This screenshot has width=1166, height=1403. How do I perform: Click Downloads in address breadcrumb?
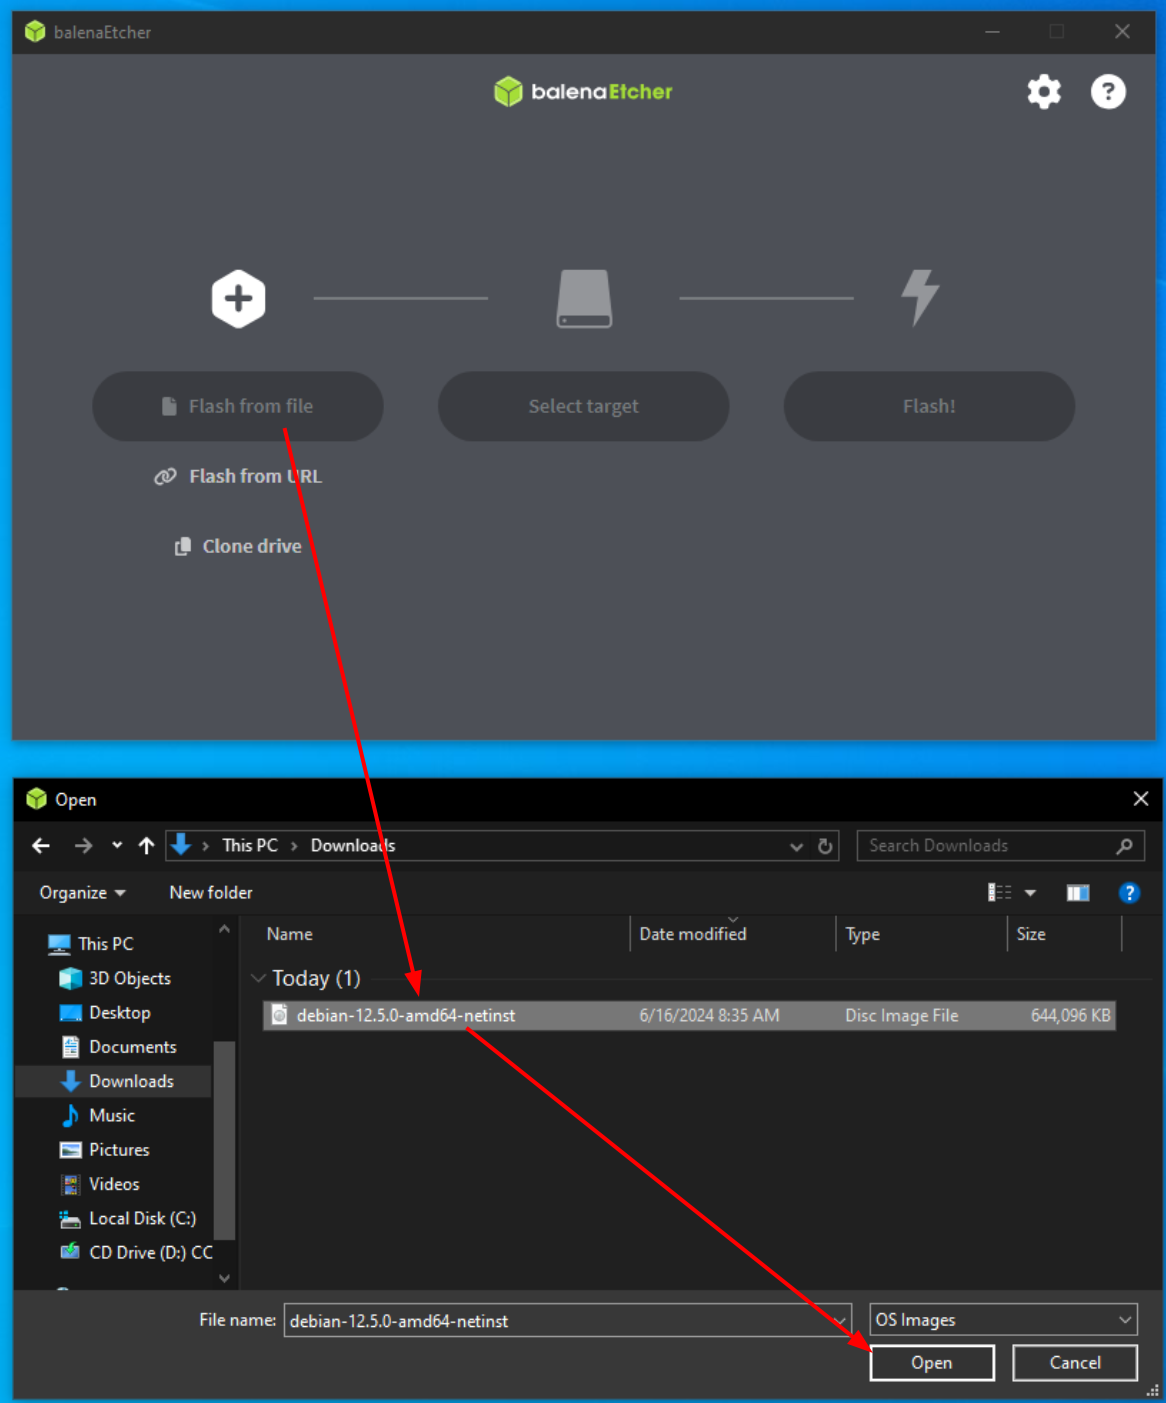pyautogui.click(x=353, y=846)
